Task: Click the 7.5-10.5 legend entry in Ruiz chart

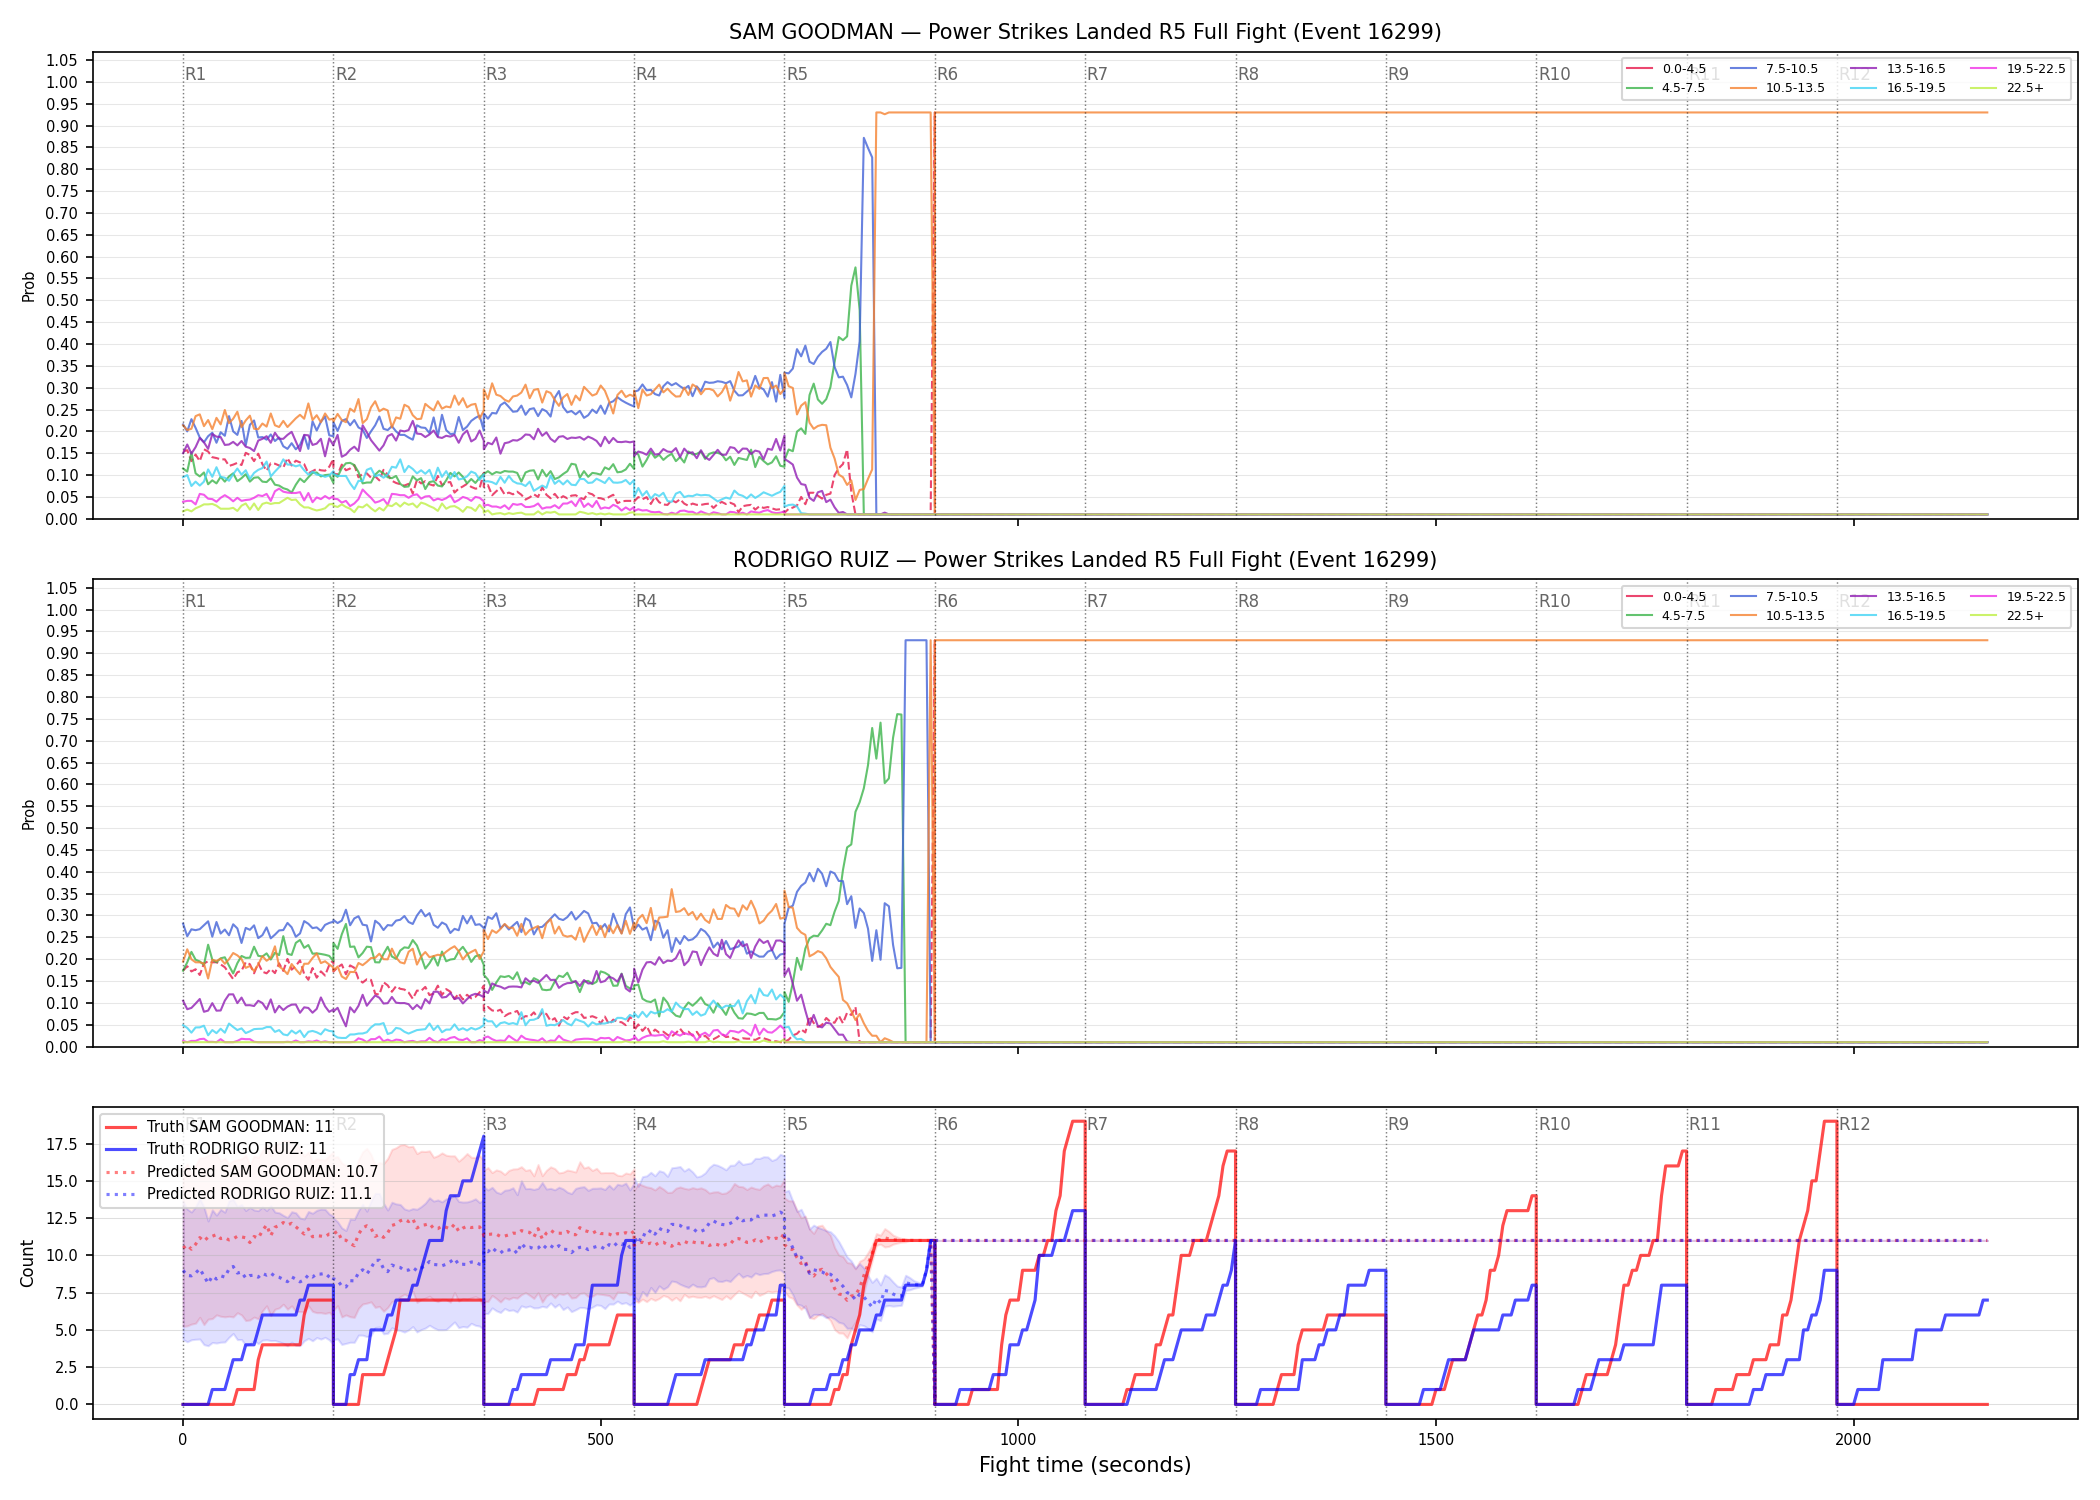Action: [1774, 597]
